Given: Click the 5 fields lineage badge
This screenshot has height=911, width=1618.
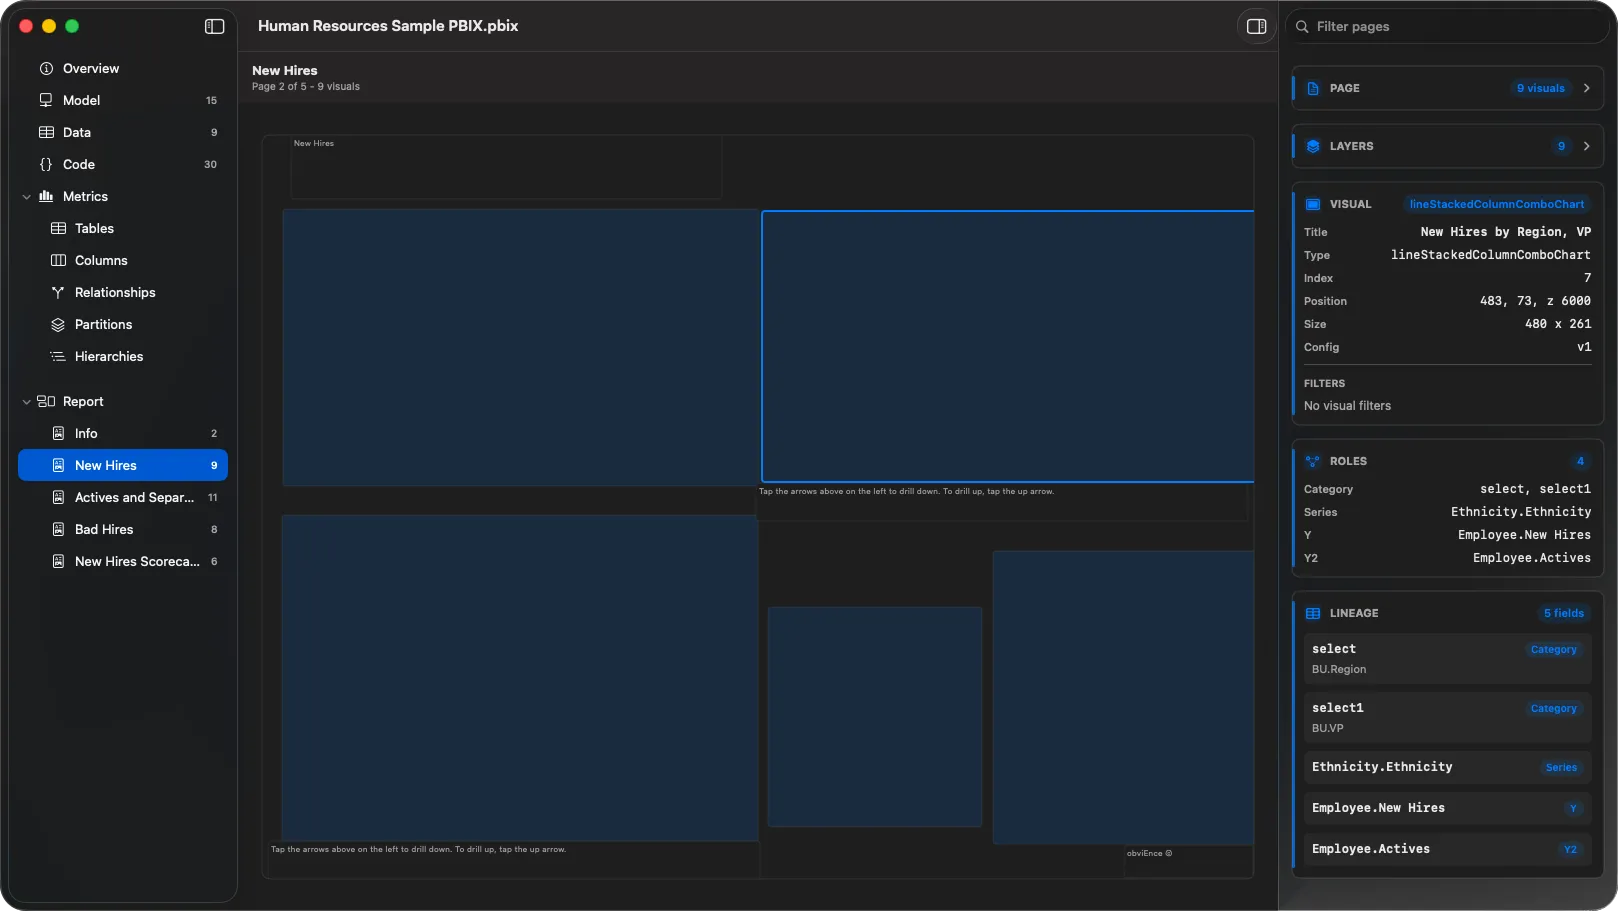Looking at the screenshot, I should tap(1563, 613).
